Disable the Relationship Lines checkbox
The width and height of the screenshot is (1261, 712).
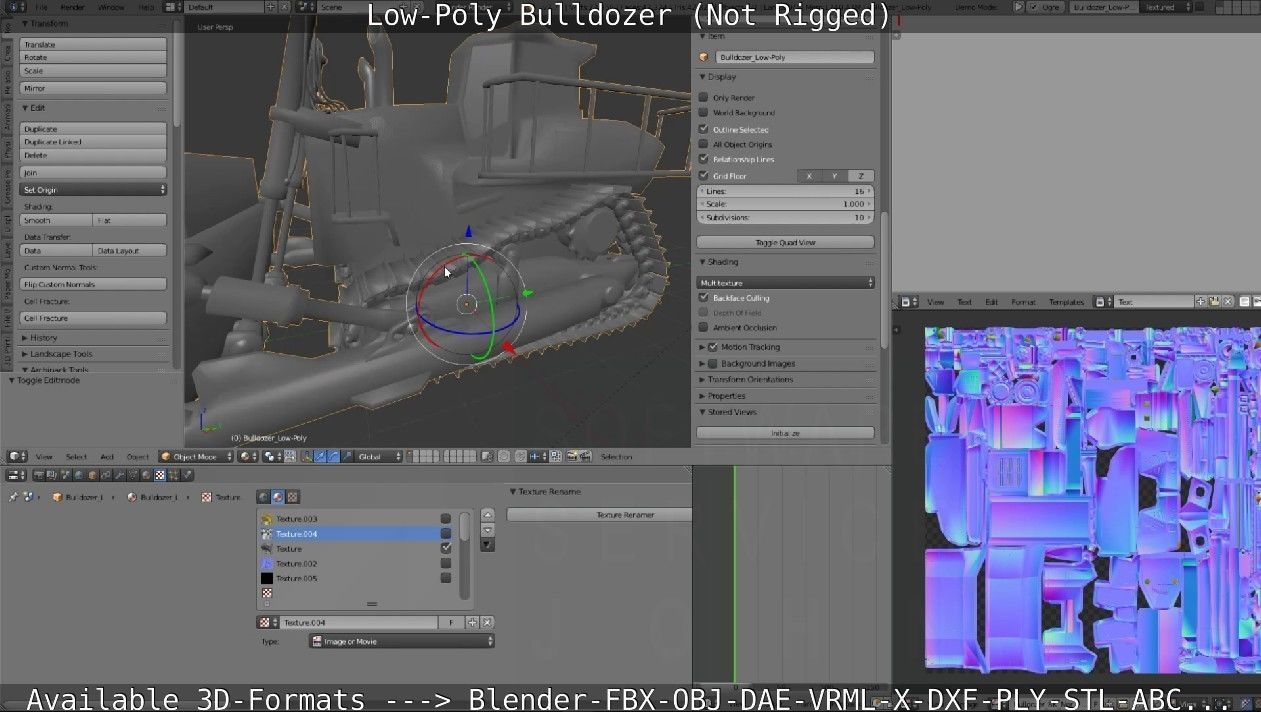pyautogui.click(x=704, y=159)
